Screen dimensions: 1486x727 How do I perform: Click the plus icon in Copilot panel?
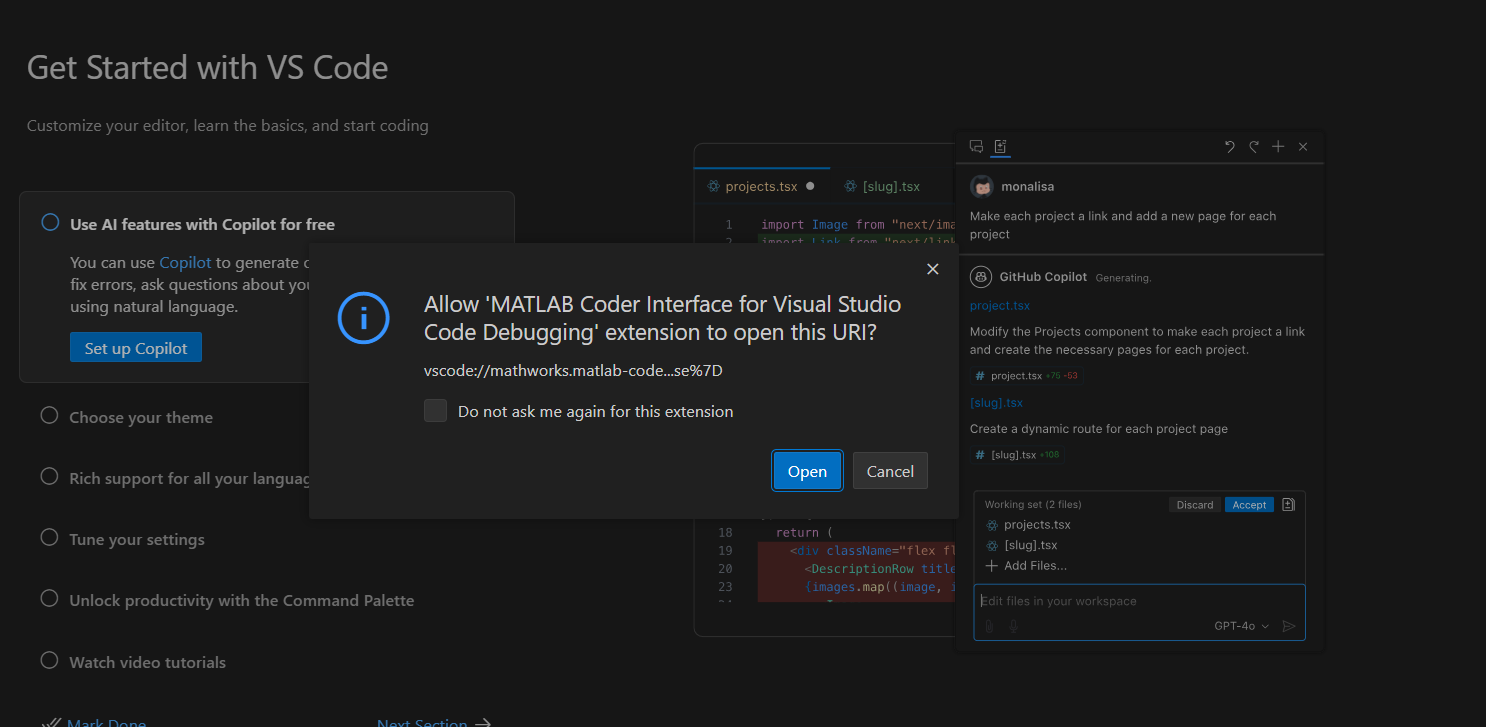pos(1278,147)
